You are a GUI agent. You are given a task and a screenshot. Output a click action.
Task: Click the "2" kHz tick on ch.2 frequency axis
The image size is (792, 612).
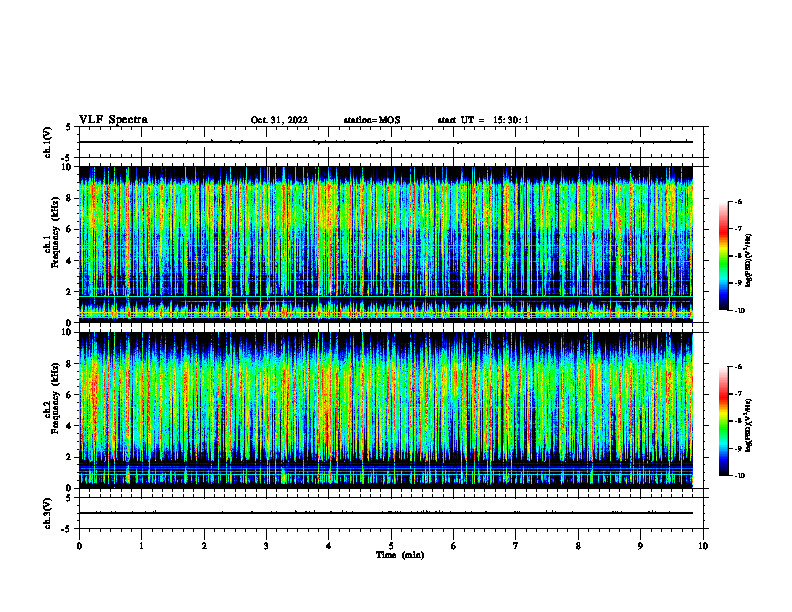point(70,457)
